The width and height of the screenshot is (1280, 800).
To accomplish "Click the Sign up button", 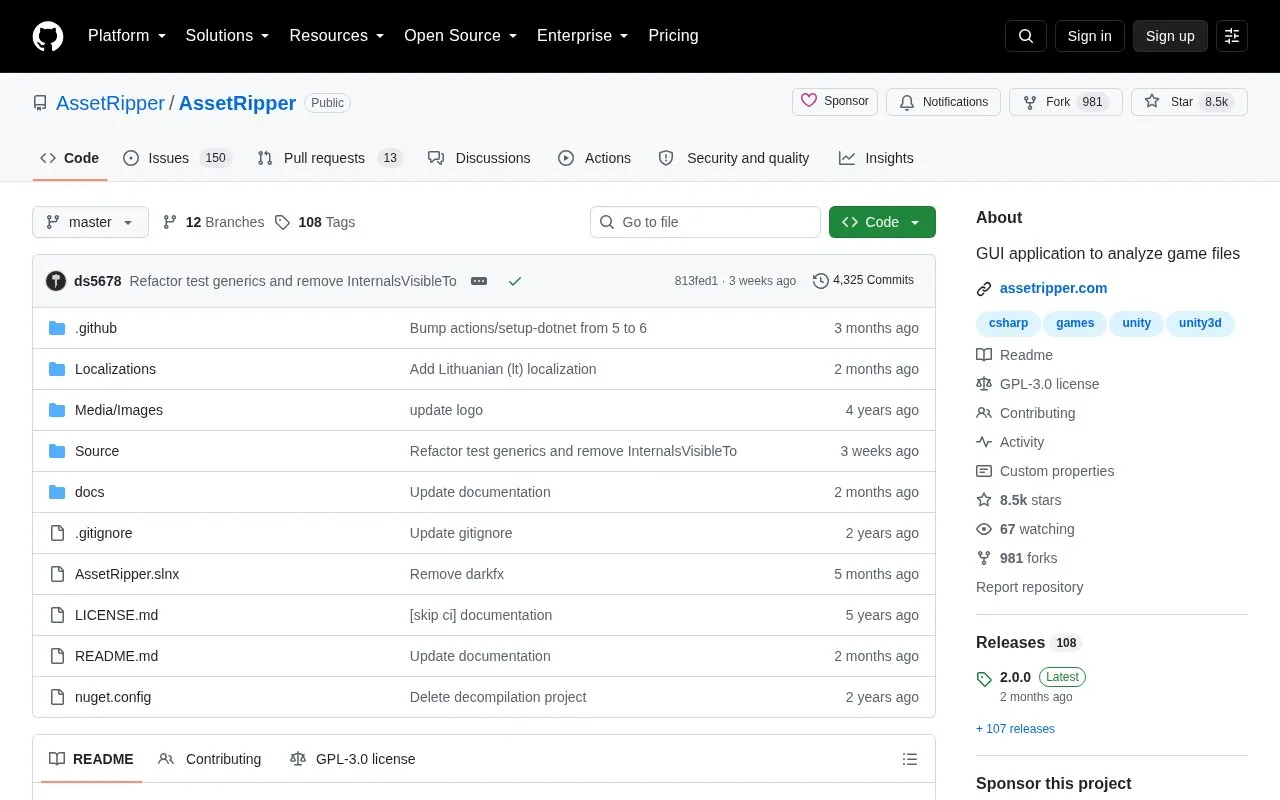I will click(1170, 36).
